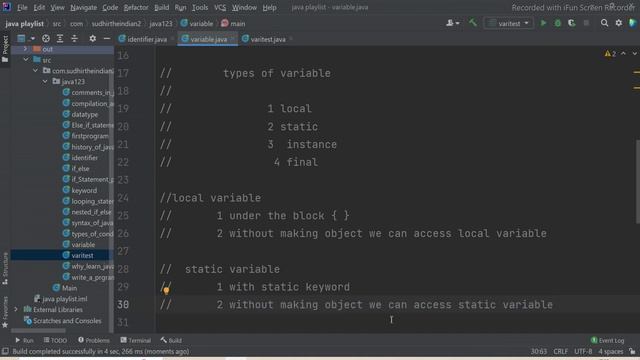The width and height of the screenshot is (640, 360).
Task: Switch to varitest.java tab
Action: [263, 39]
